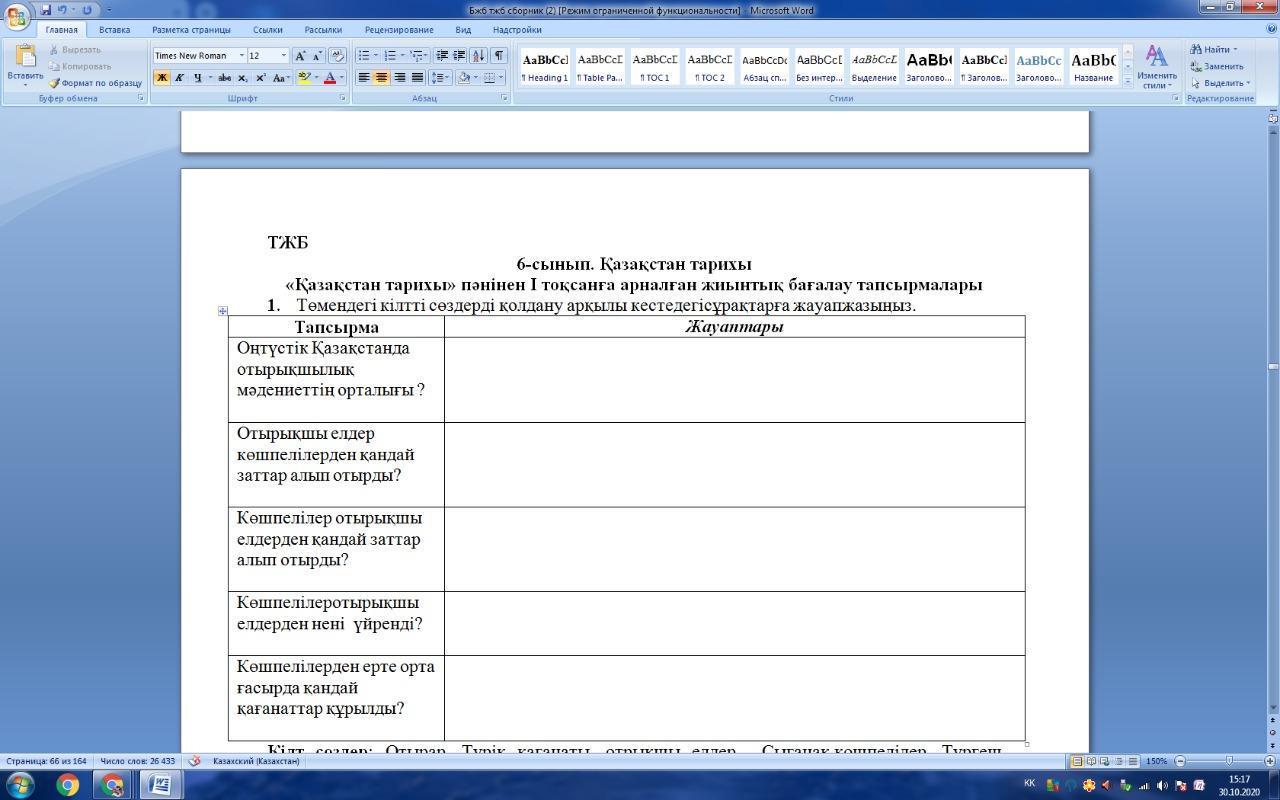Toggle show paragraph marks (¶)

[x=499, y=56]
